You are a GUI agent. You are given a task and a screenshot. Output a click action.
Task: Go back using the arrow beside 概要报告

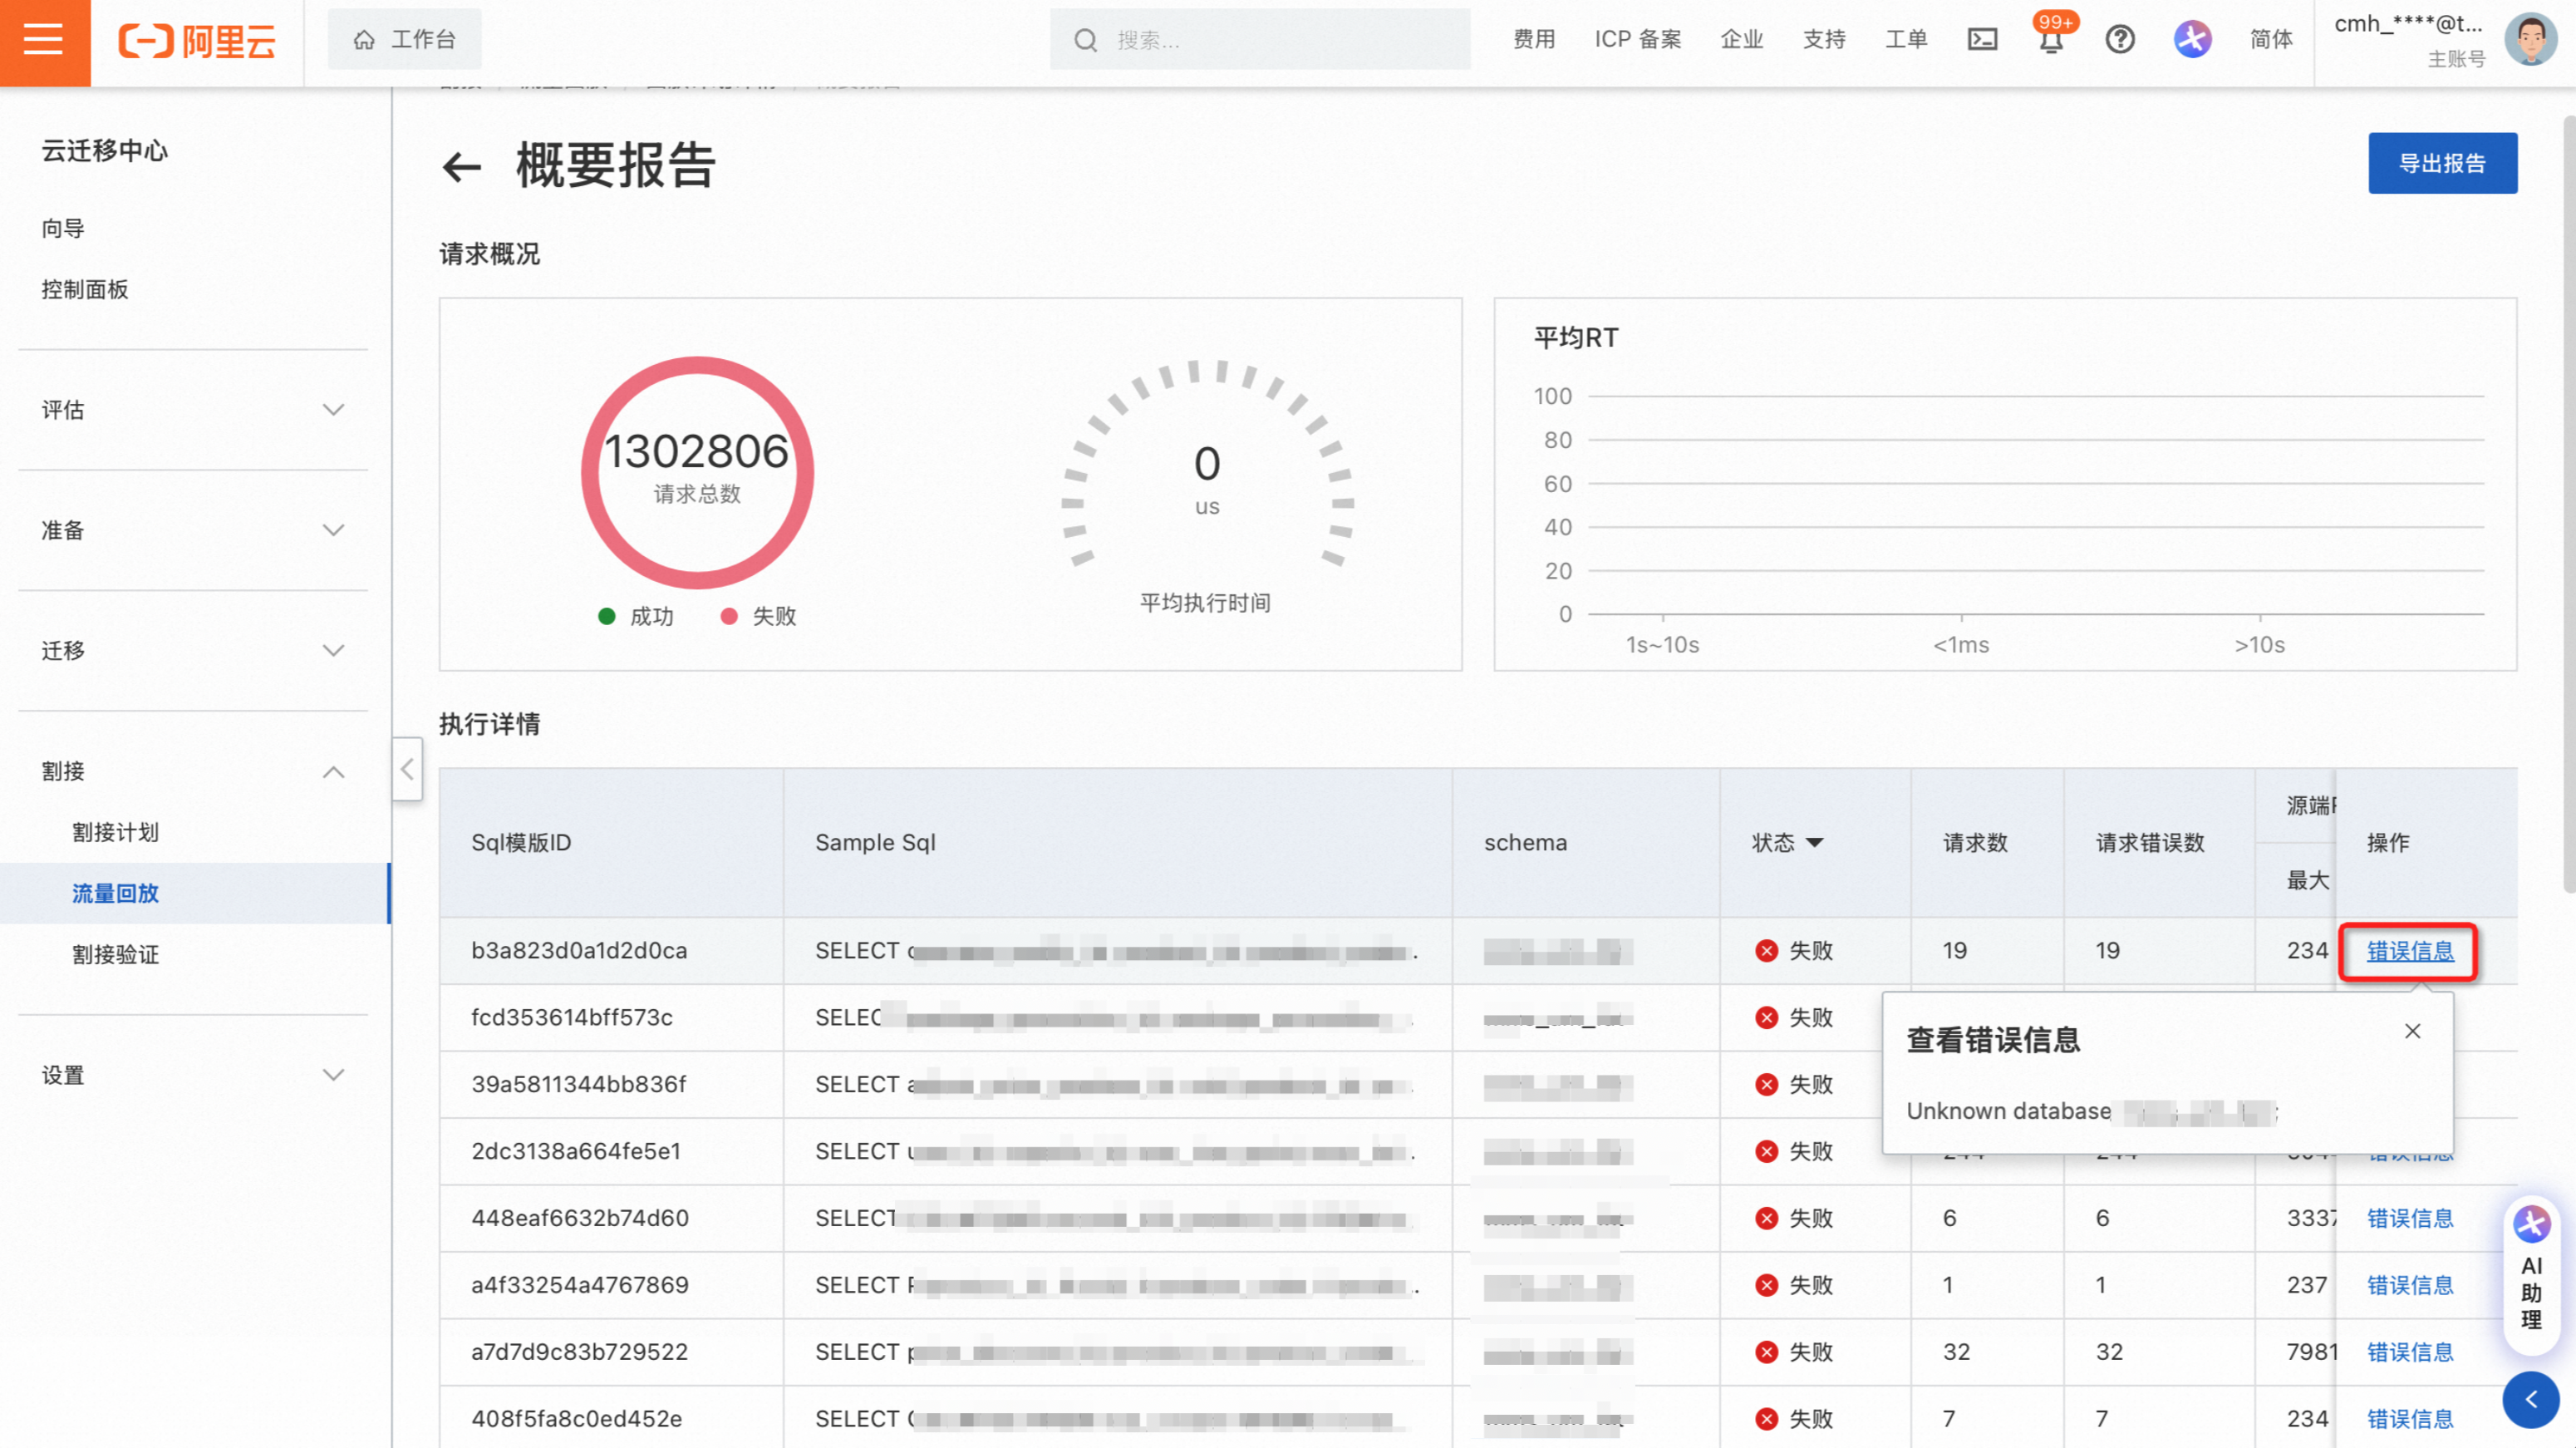pyautogui.click(x=461, y=167)
